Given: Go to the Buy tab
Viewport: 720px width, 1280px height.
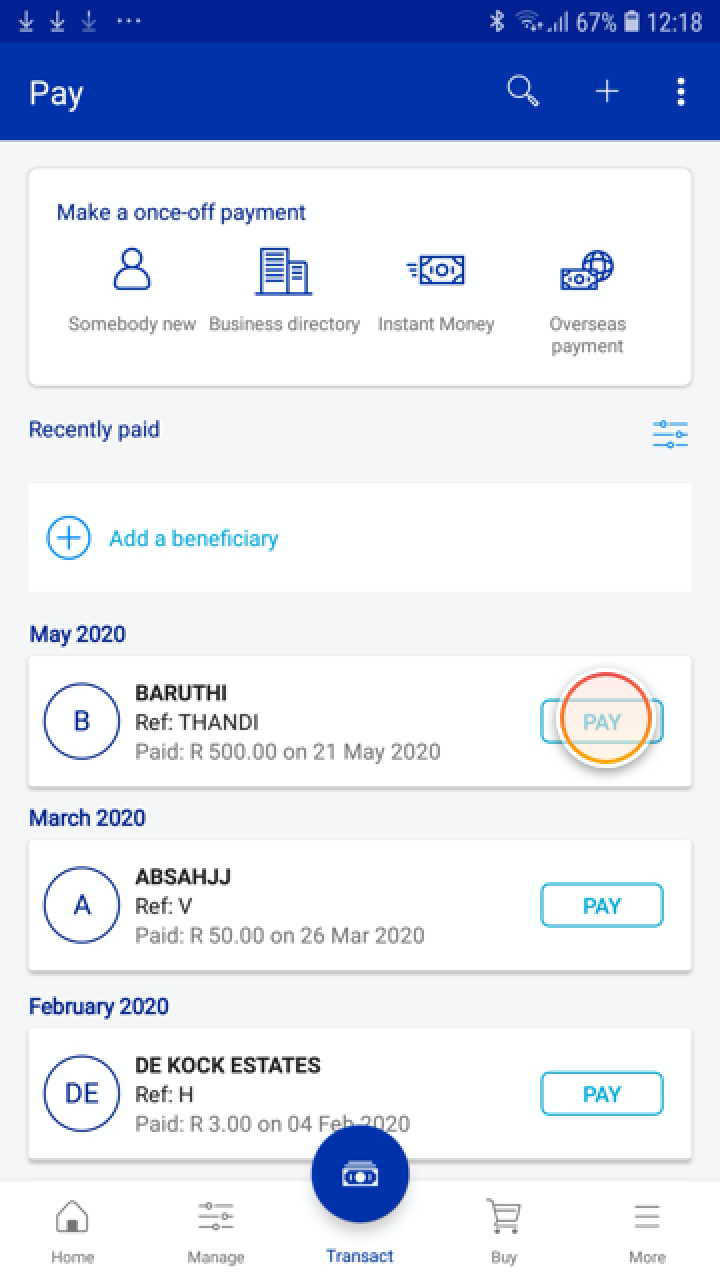Looking at the screenshot, I should (x=504, y=1230).
